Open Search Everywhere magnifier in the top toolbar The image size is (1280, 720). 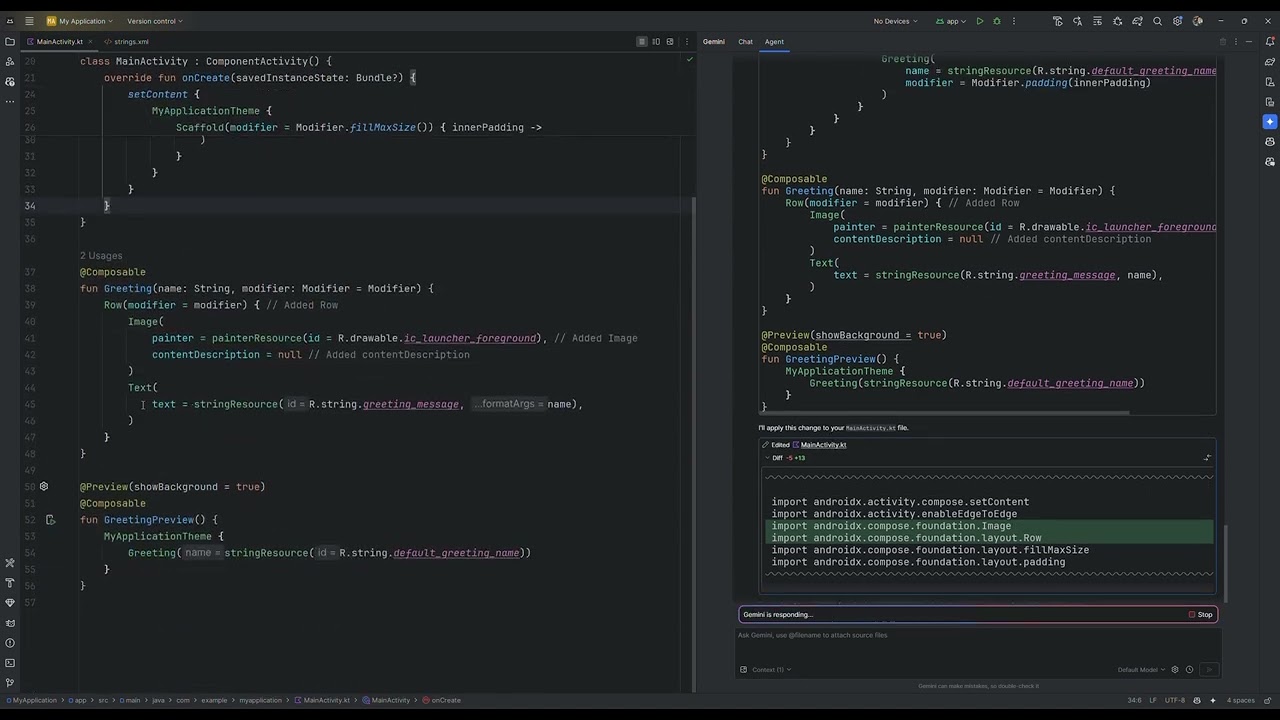point(1157,21)
